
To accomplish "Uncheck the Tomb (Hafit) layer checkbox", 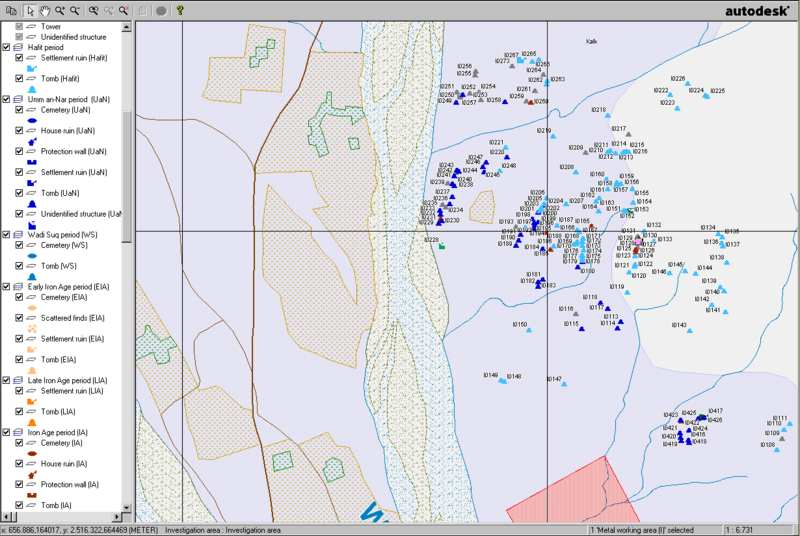I will tap(19, 78).
